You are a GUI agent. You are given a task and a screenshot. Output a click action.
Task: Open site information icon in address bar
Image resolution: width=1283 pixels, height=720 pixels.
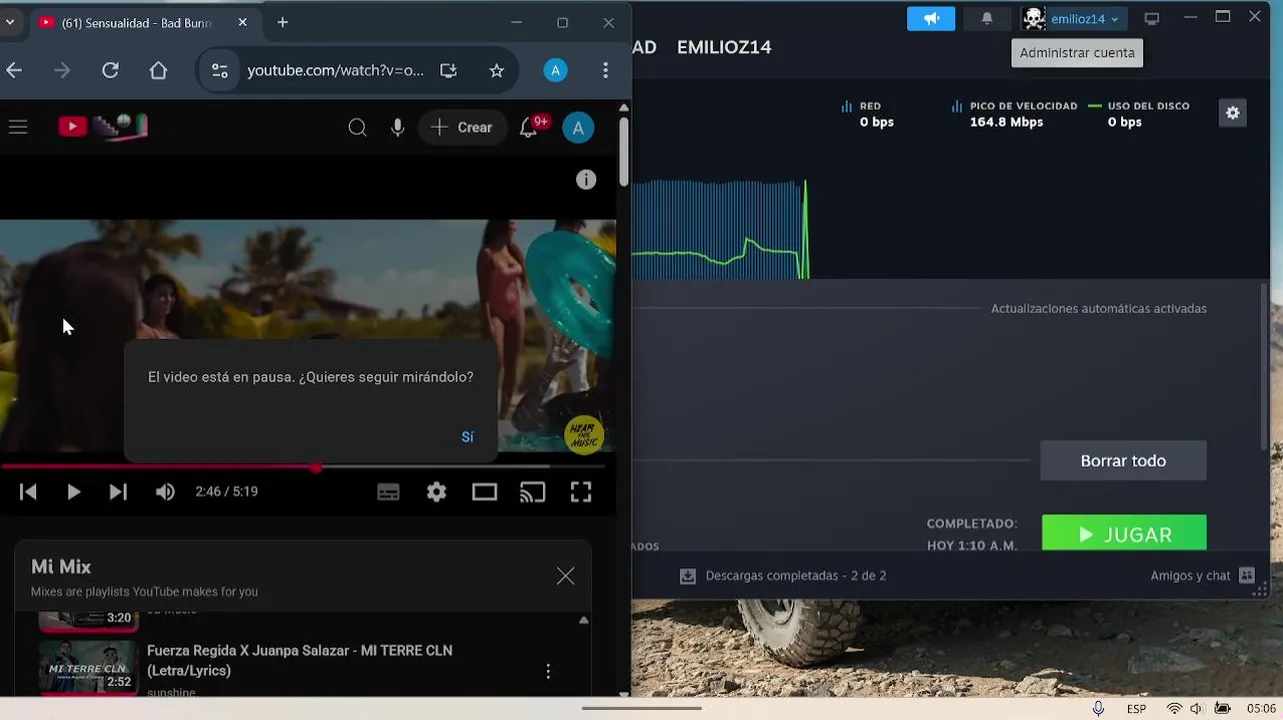[220, 70]
